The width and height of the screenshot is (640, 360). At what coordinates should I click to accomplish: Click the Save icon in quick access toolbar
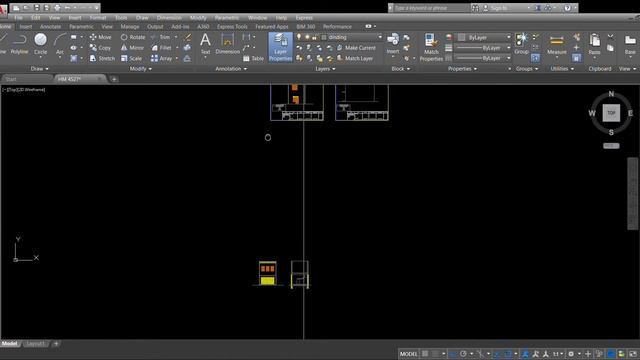(x=36, y=8)
